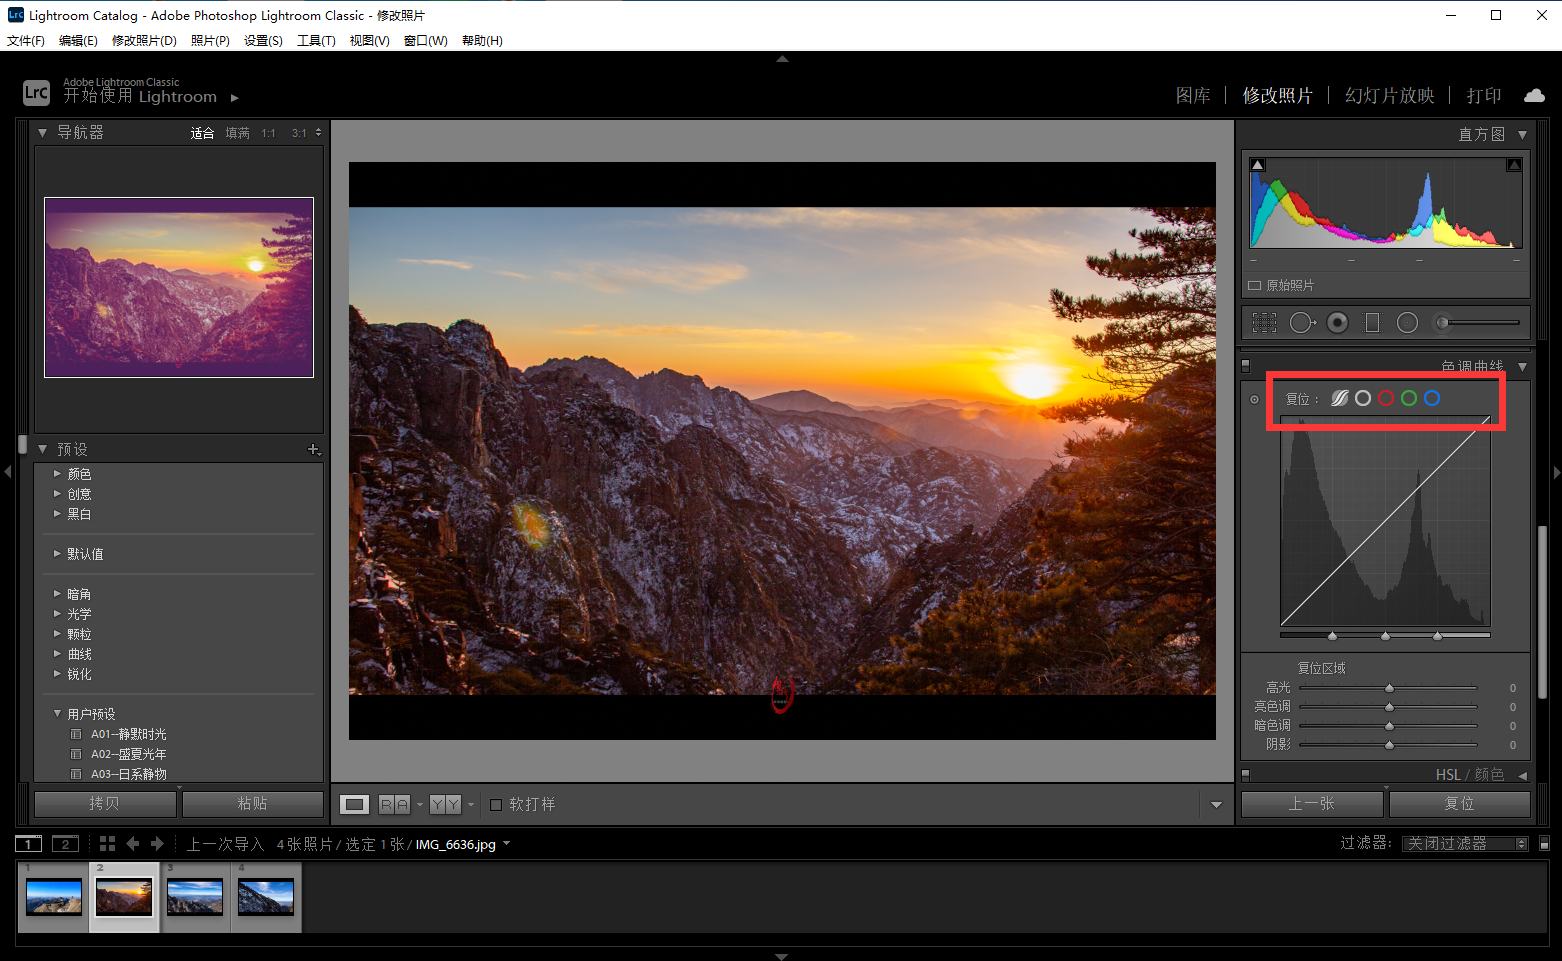Open grid view from filmstrip icon
The height and width of the screenshot is (961, 1562).
107,843
